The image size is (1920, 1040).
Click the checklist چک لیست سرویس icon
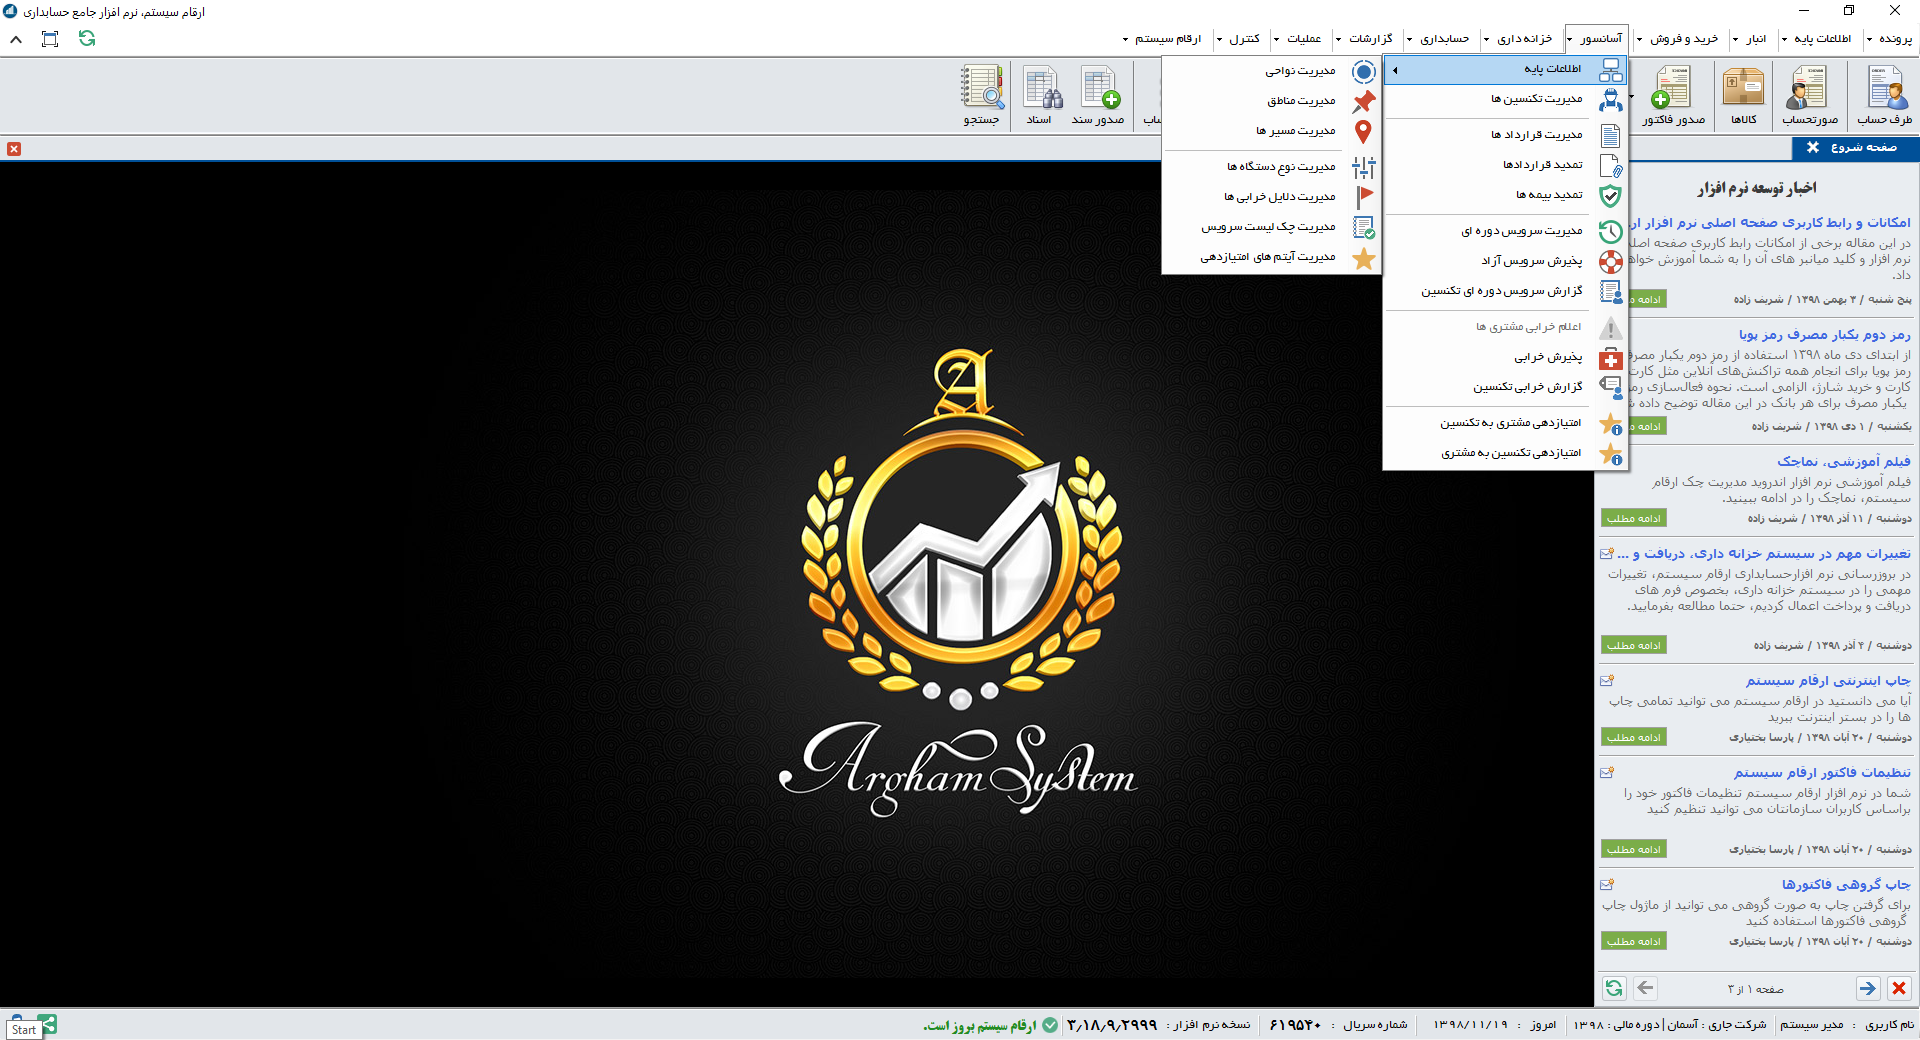point(1364,228)
